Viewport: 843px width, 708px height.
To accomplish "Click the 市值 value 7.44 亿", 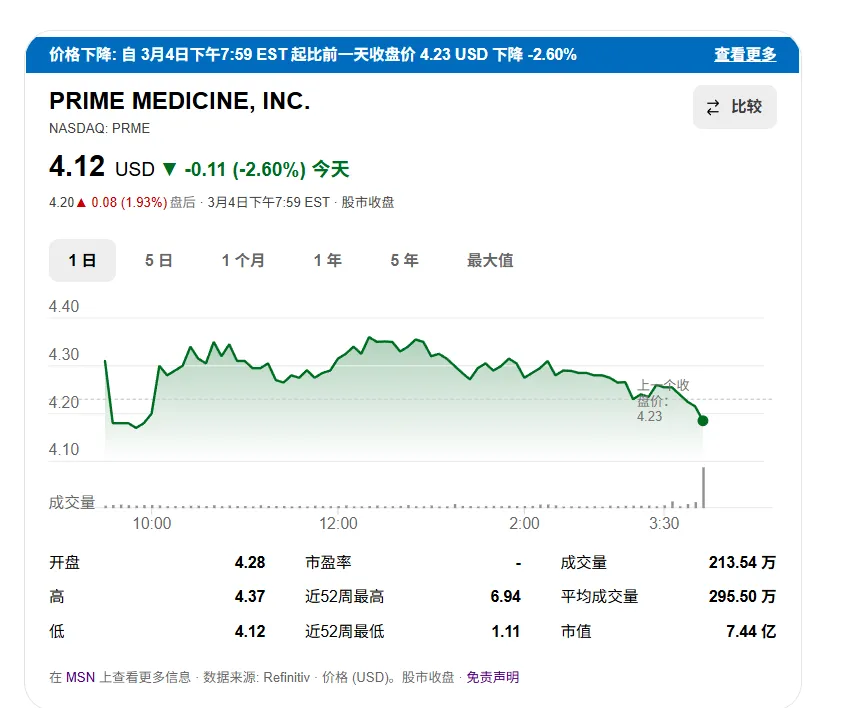I will pos(751,631).
